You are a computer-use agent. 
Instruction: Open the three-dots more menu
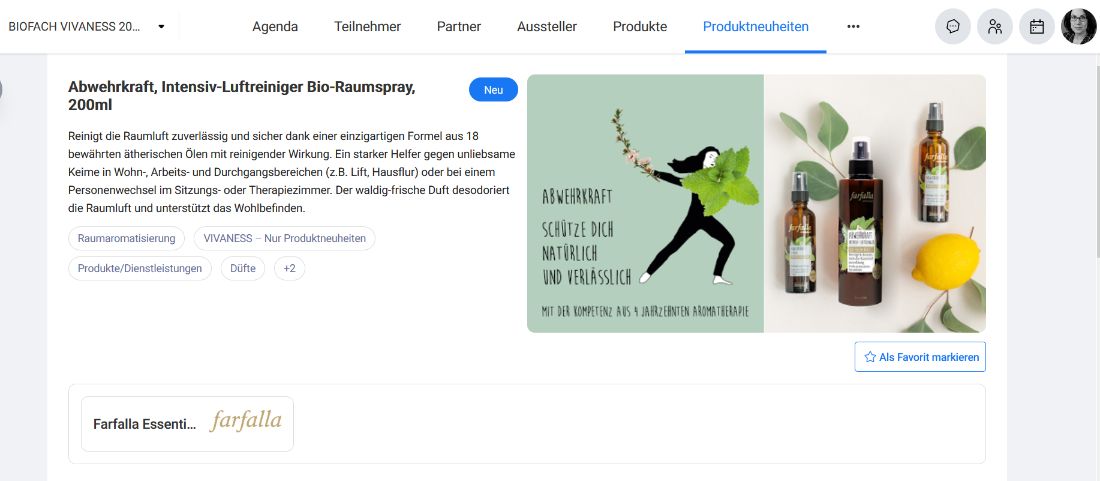[853, 27]
